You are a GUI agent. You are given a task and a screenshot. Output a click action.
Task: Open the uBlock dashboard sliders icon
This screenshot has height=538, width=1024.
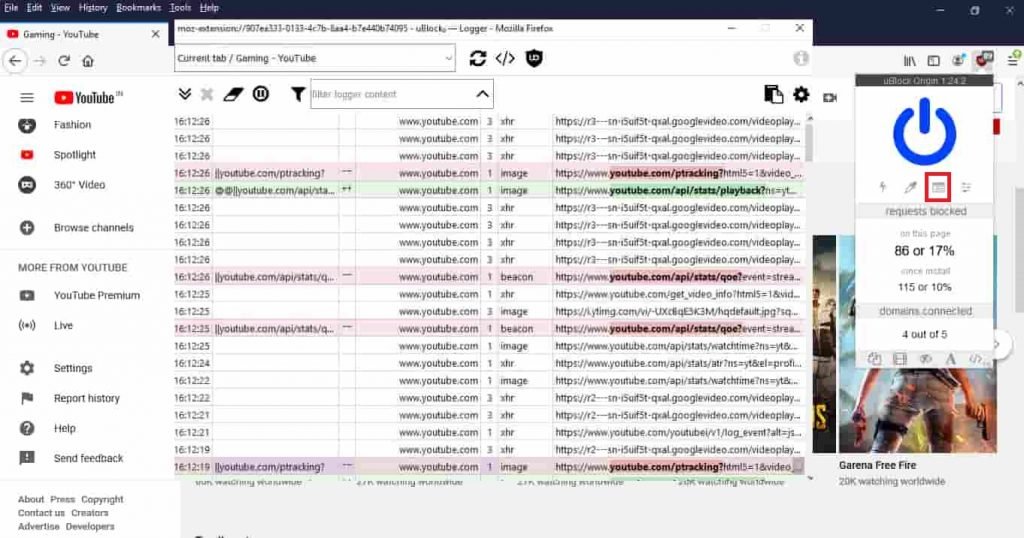(x=966, y=187)
